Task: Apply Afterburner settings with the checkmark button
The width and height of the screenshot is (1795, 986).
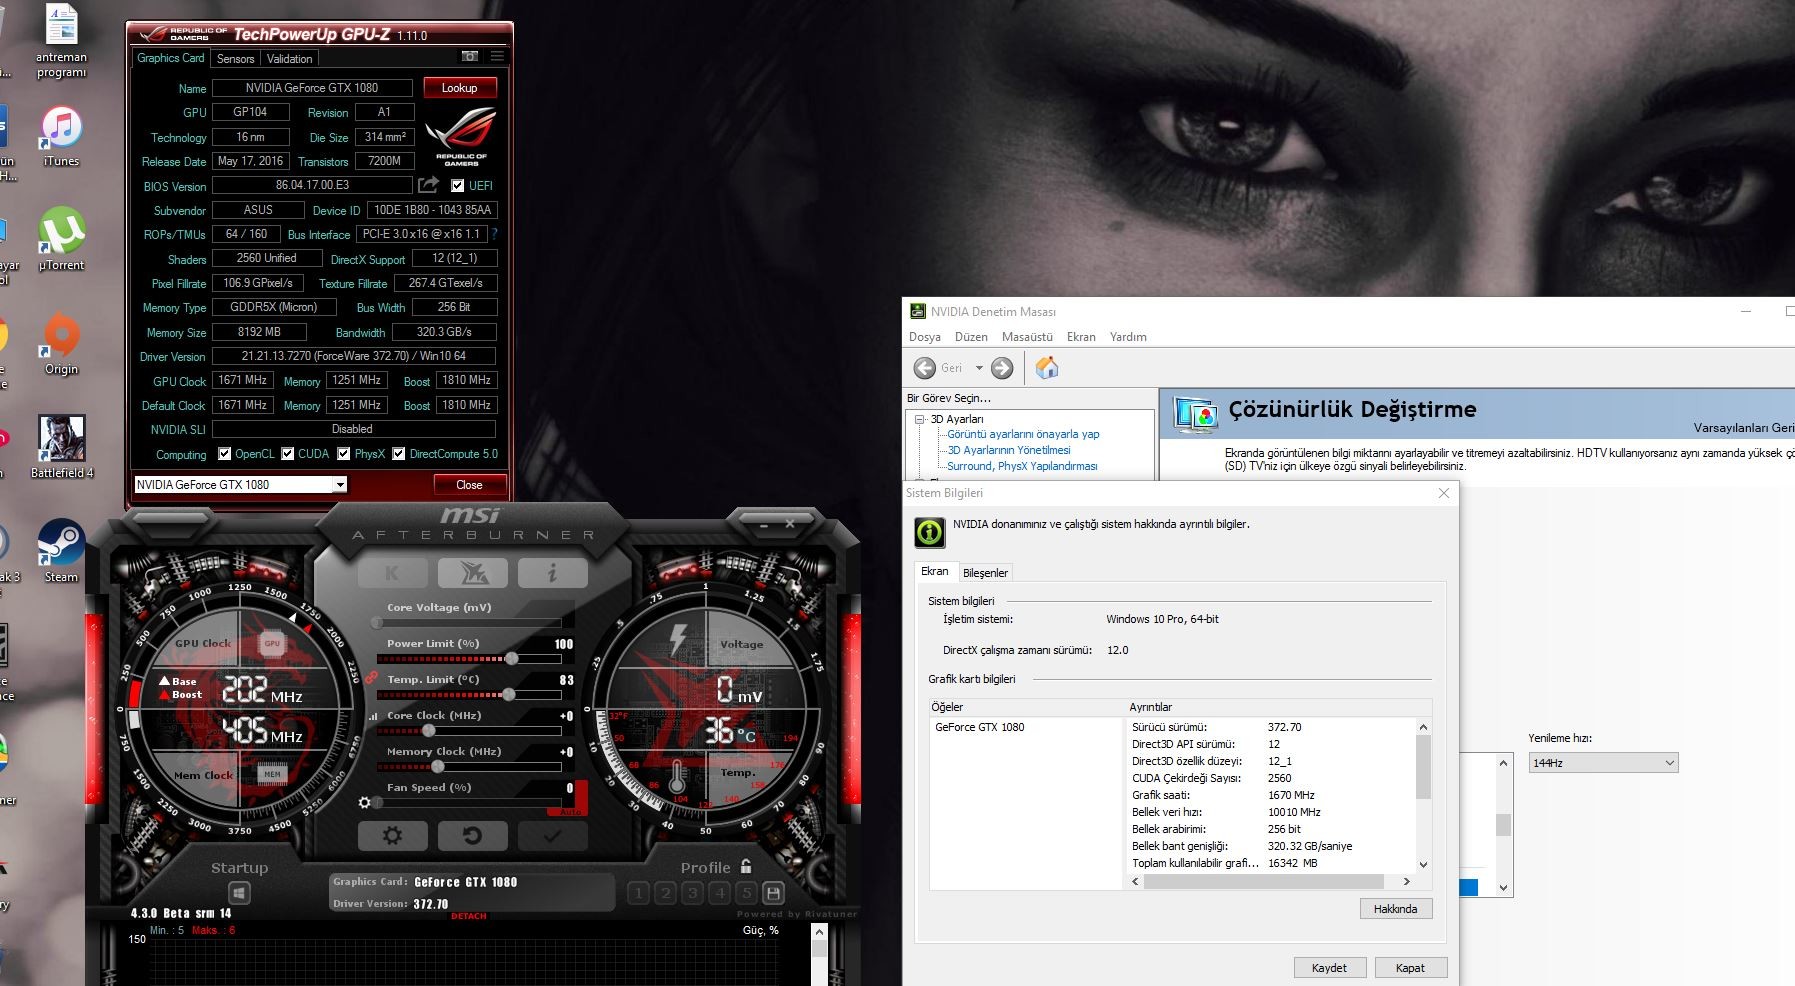Action: [x=552, y=836]
